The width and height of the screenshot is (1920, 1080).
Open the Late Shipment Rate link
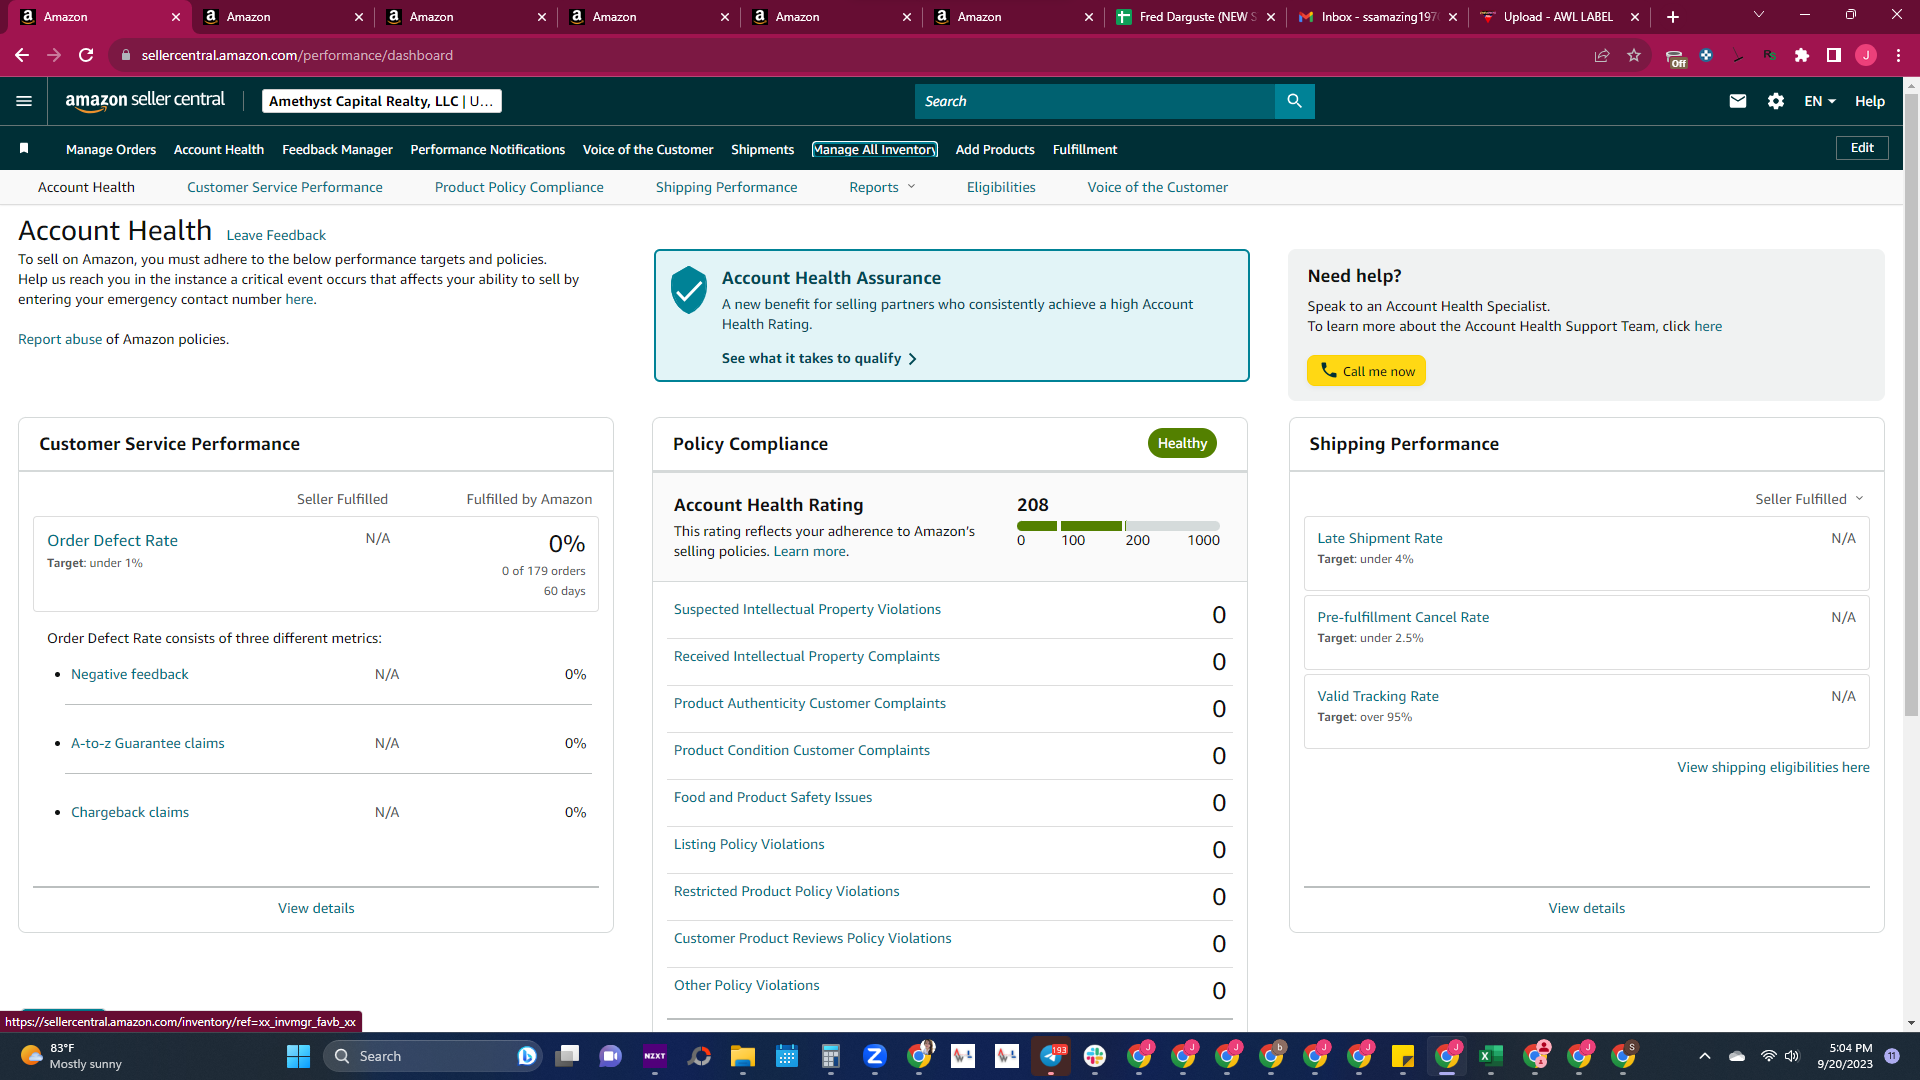(1380, 538)
